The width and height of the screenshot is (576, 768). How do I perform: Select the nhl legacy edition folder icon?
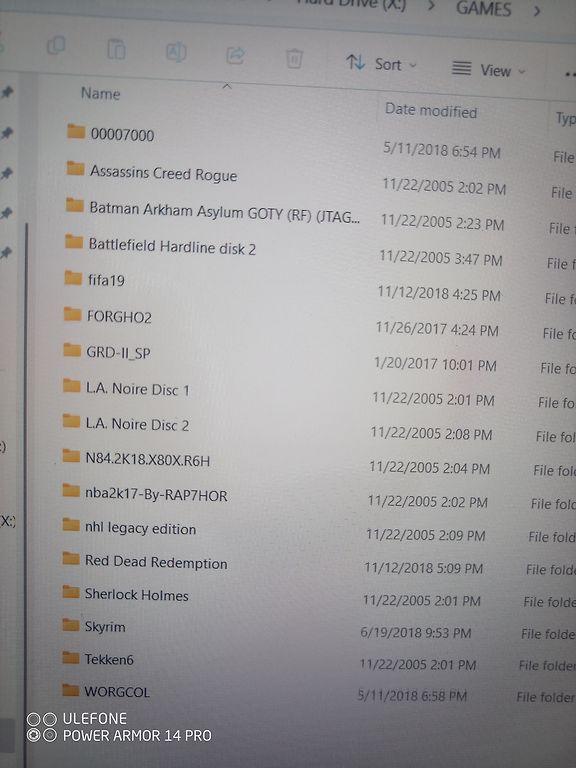coord(71,525)
